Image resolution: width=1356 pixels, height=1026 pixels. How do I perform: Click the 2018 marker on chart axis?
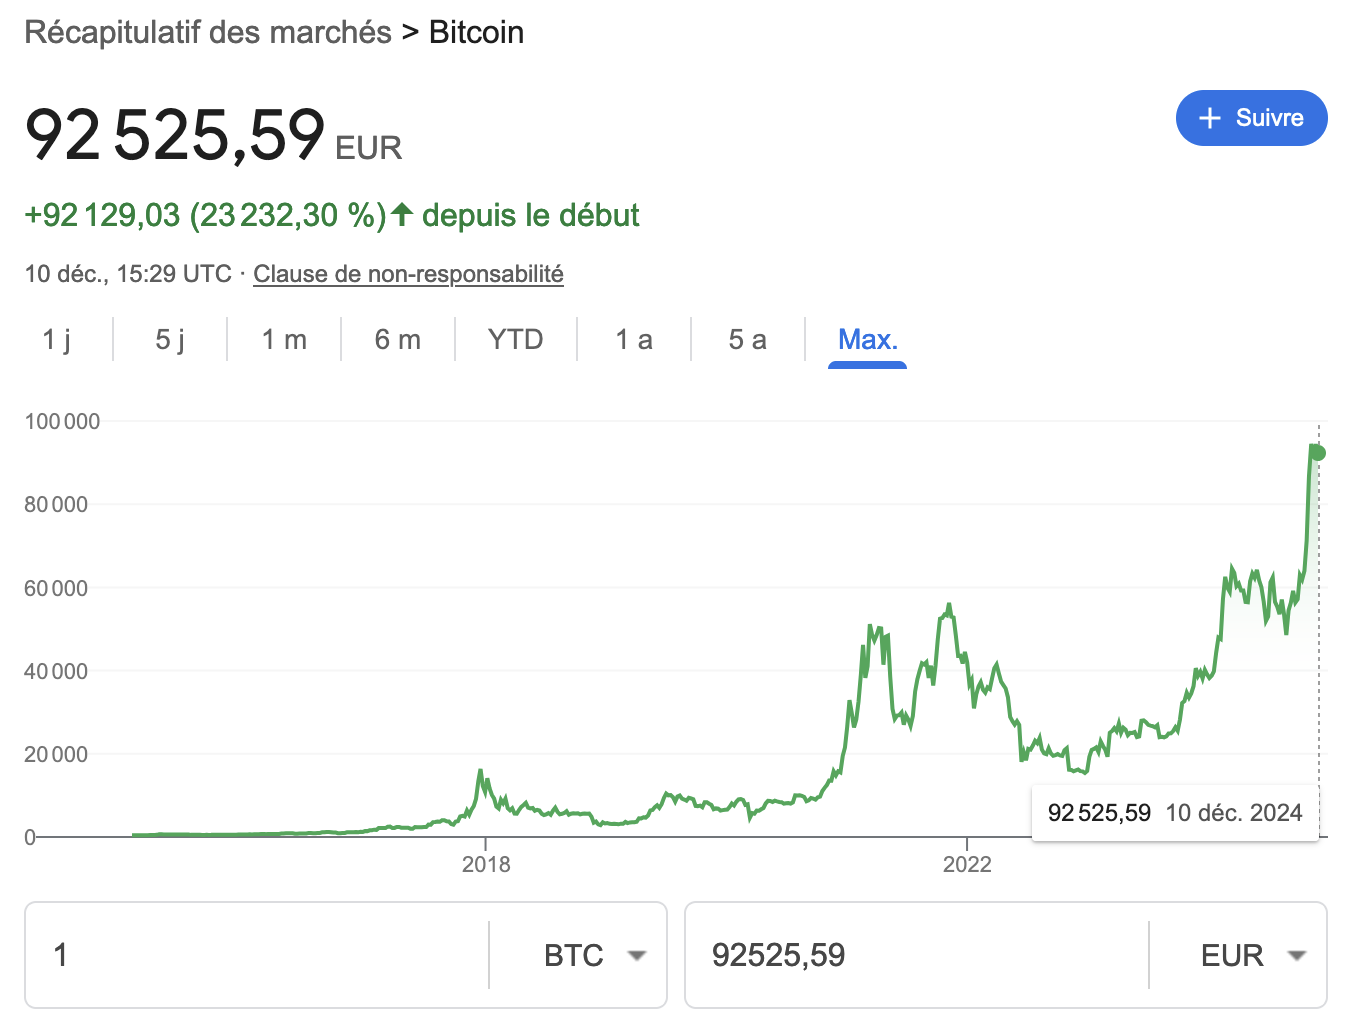(x=486, y=864)
